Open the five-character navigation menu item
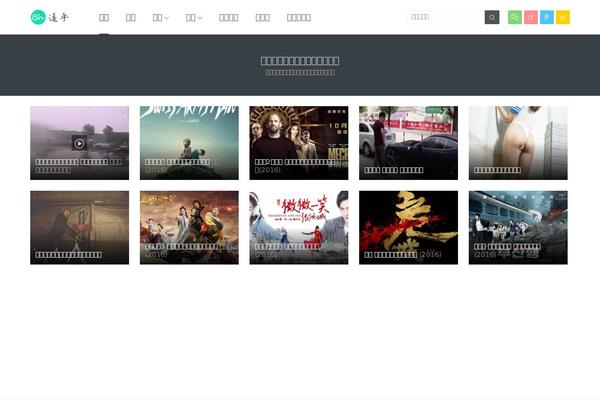 pyautogui.click(x=298, y=18)
